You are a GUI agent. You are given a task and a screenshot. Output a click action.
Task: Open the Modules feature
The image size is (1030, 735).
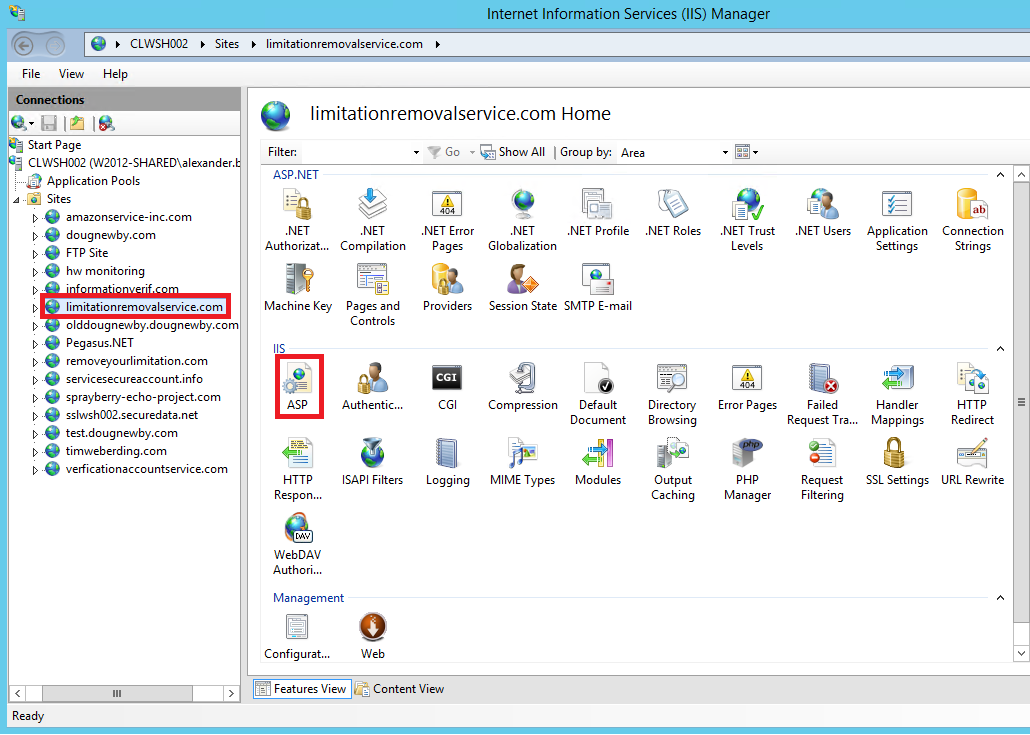[x=598, y=462]
